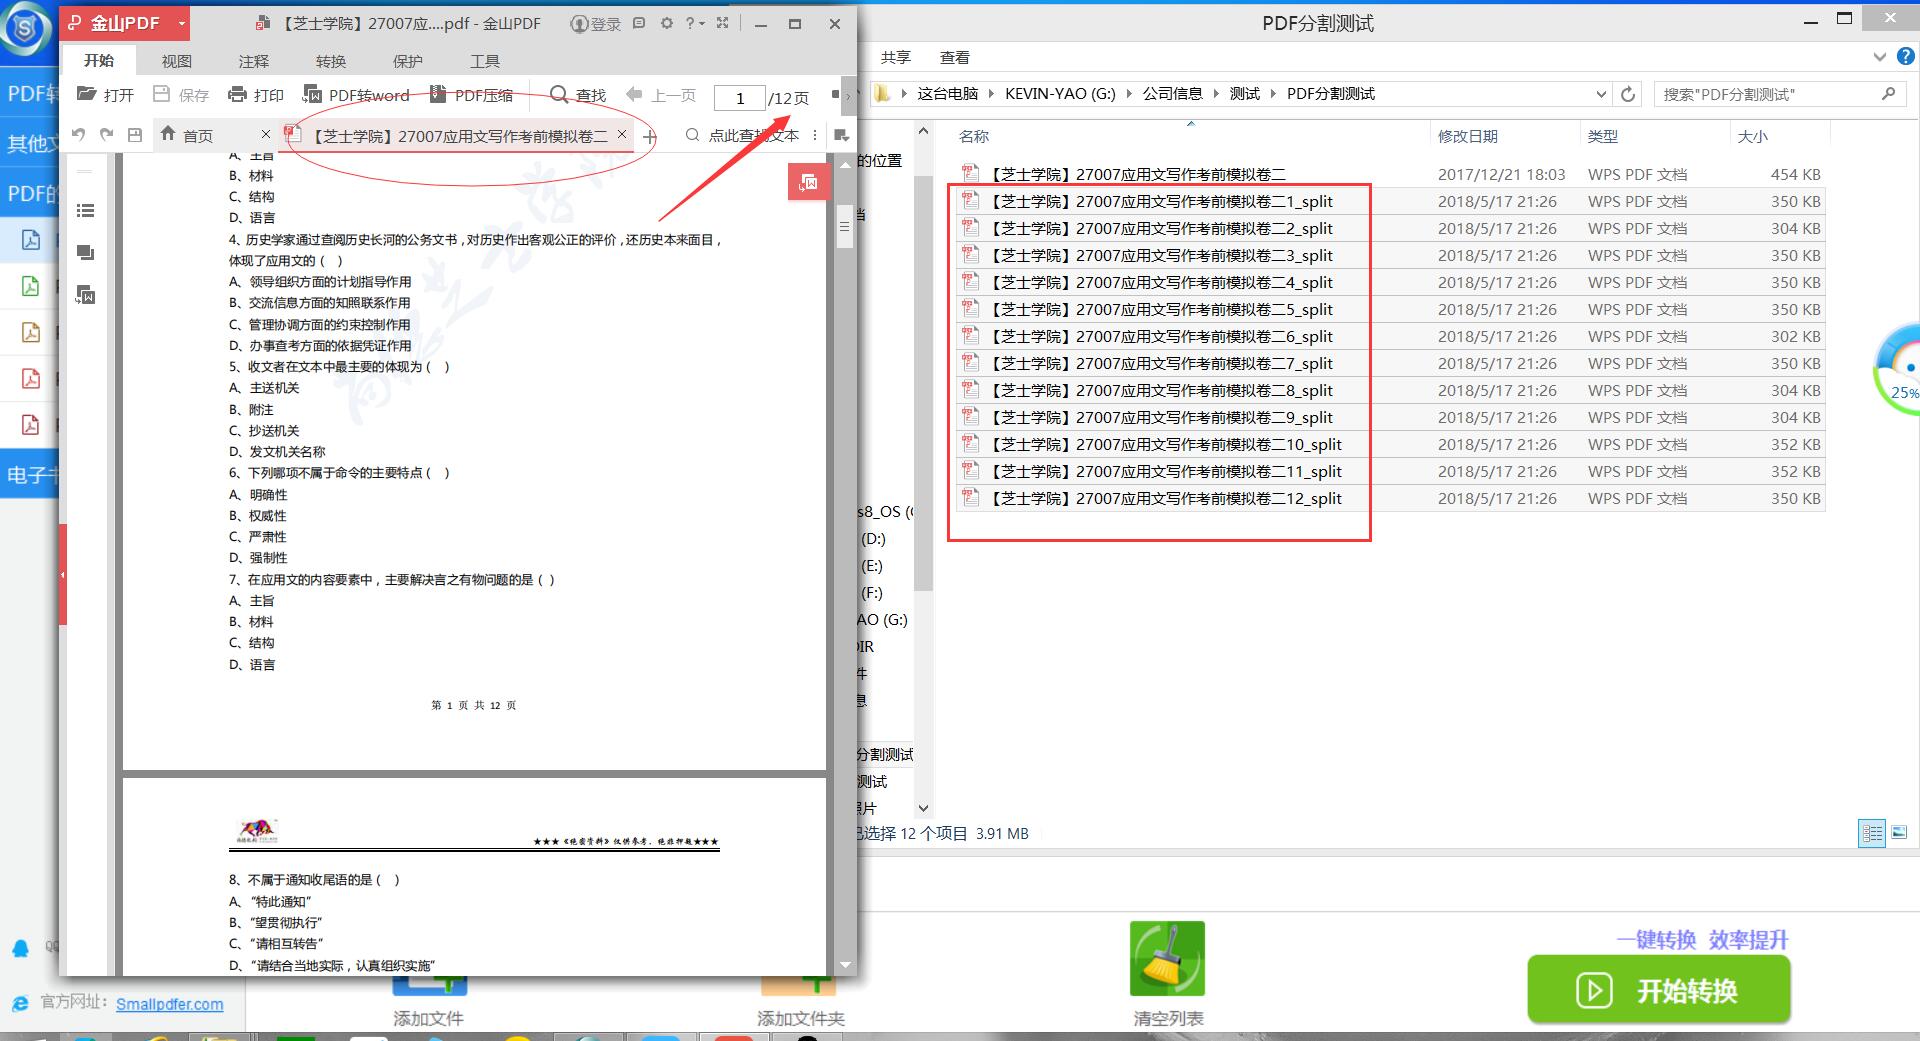
Task: Open the 共享 tab in Explorer
Action: 896,58
